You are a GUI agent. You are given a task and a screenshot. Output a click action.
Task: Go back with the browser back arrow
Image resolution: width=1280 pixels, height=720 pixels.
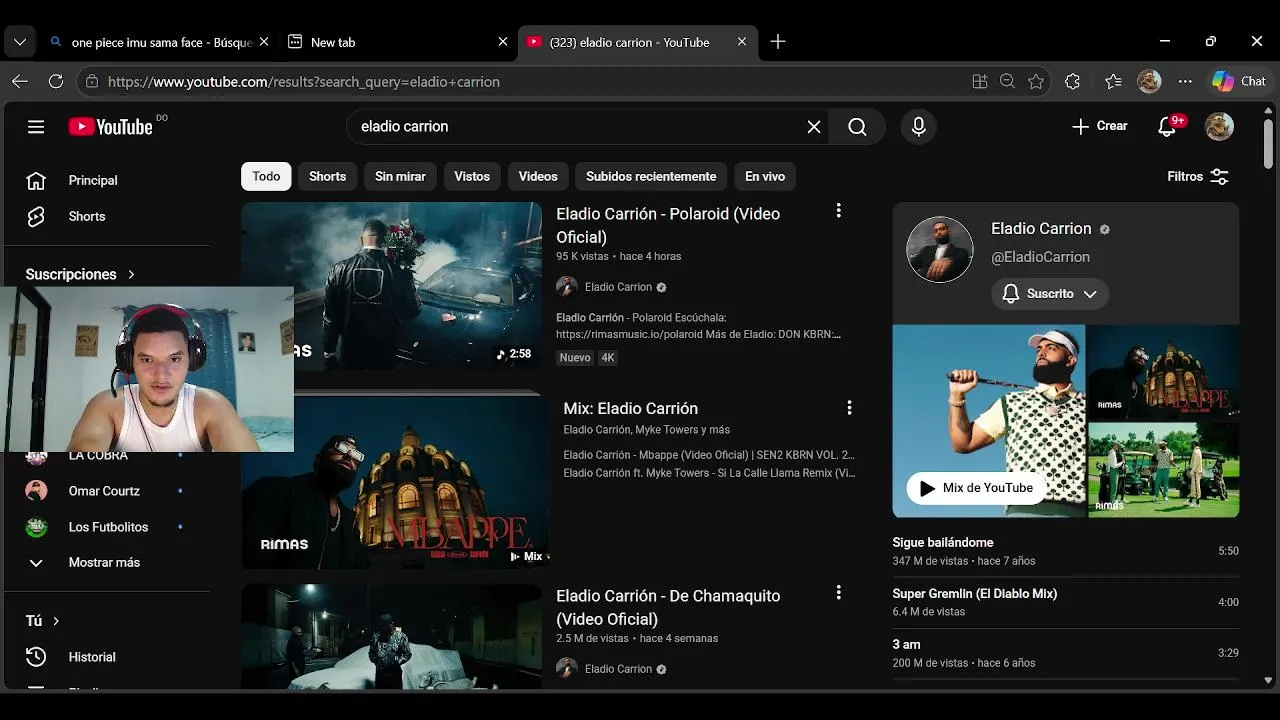(x=20, y=82)
